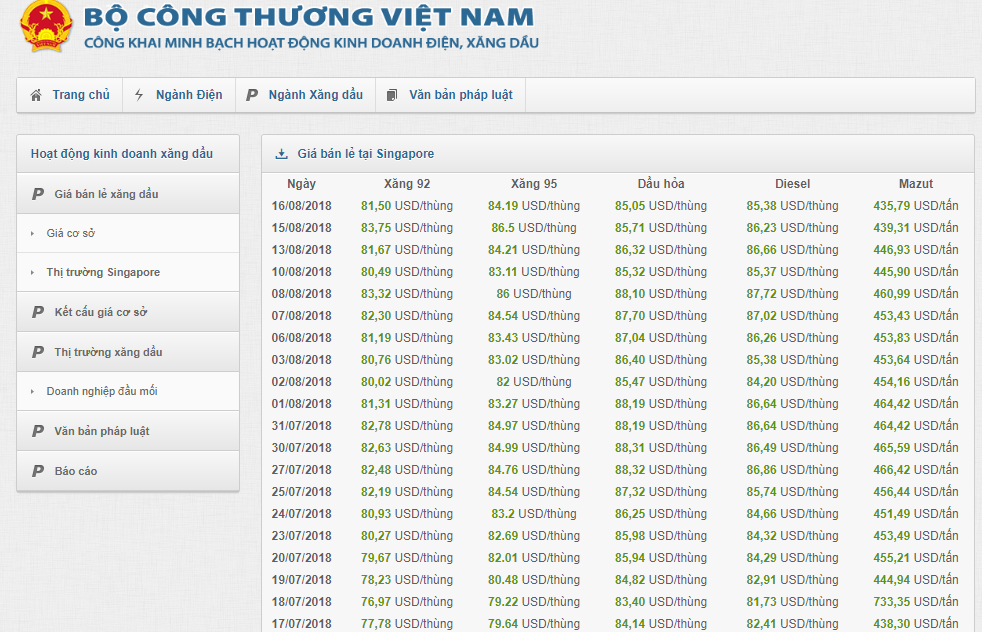Click the Xăng 95 price 83.2 USD/thùng

534,514
